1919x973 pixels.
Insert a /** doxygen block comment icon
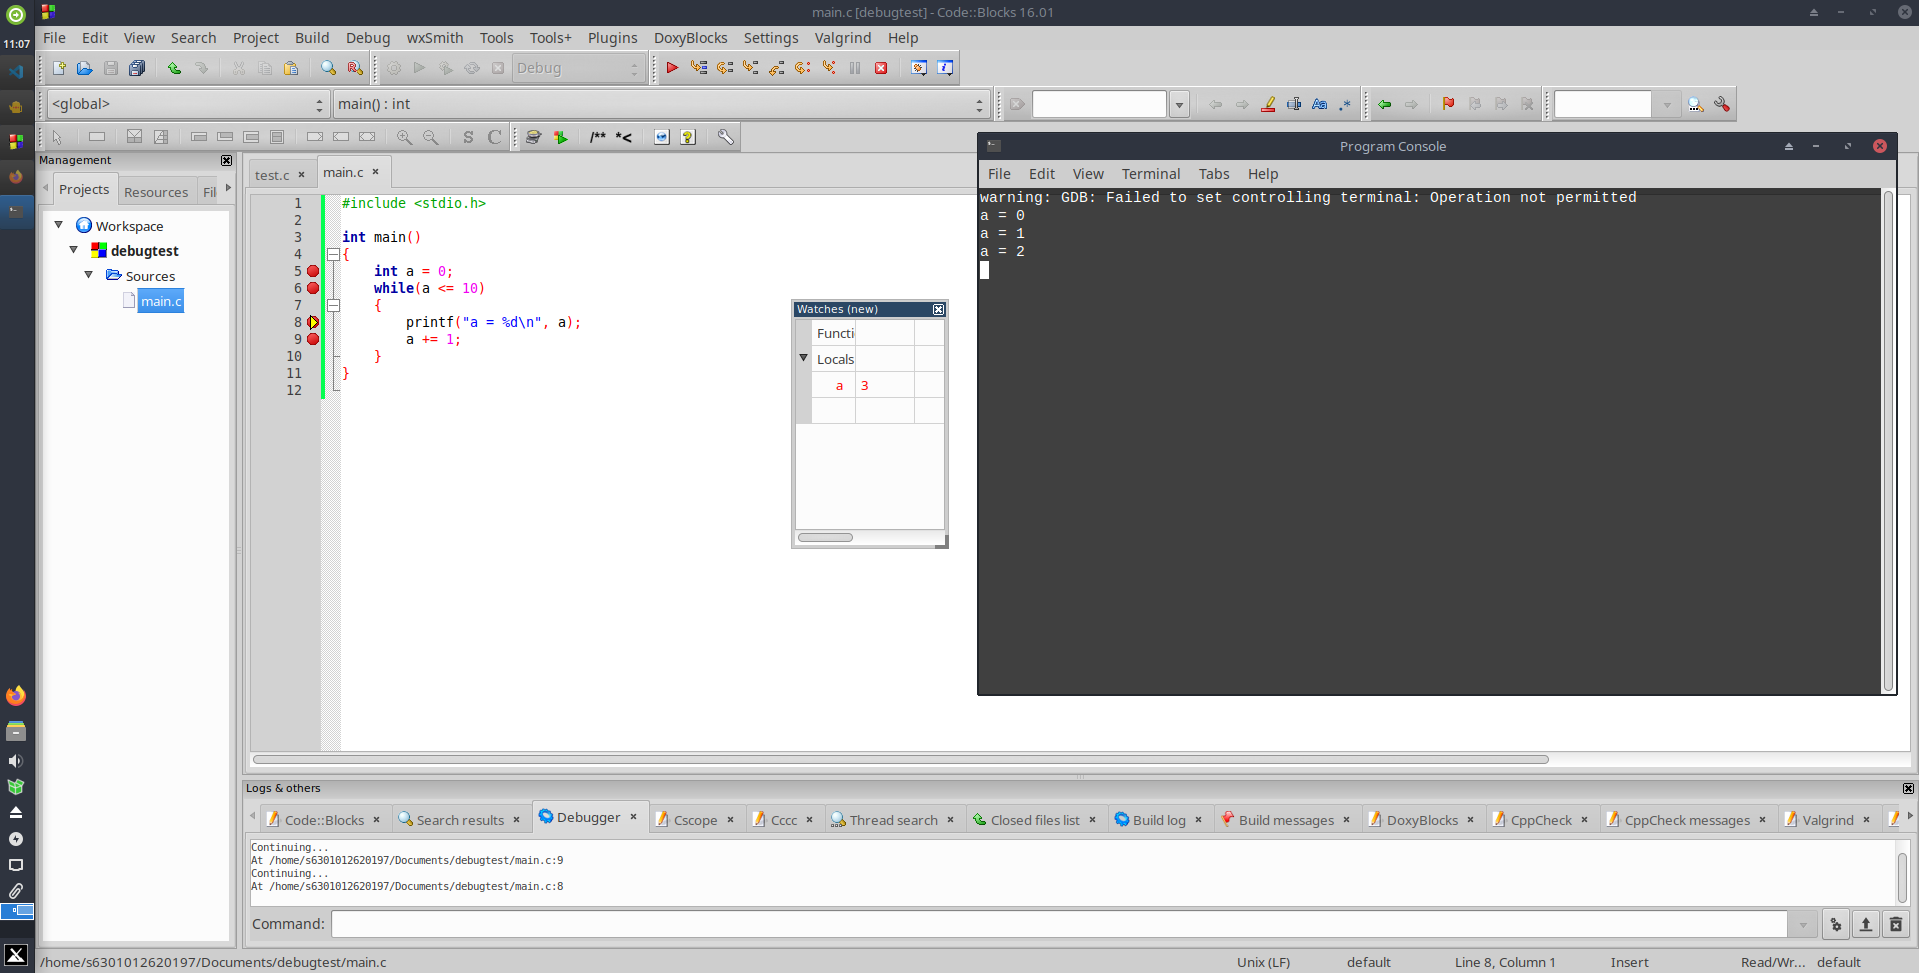(596, 137)
